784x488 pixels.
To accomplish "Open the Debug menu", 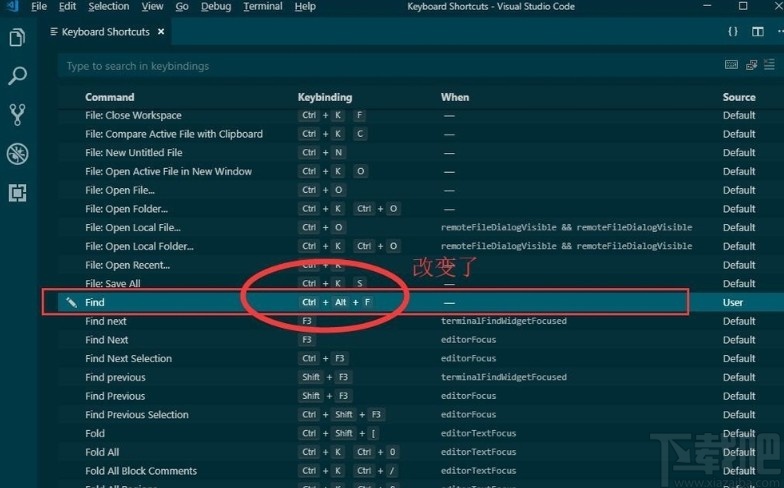I will (x=216, y=6).
